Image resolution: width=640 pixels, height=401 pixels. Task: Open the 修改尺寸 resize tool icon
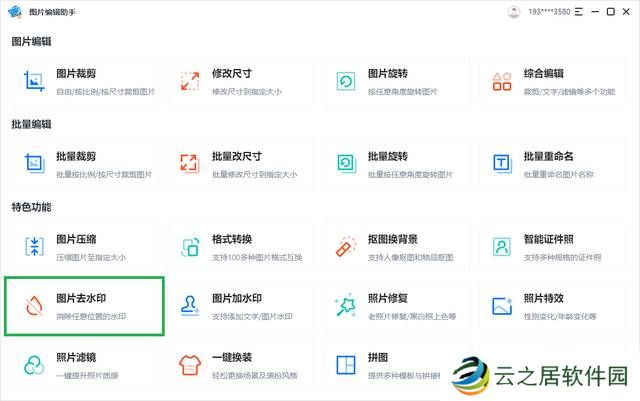[x=189, y=80]
